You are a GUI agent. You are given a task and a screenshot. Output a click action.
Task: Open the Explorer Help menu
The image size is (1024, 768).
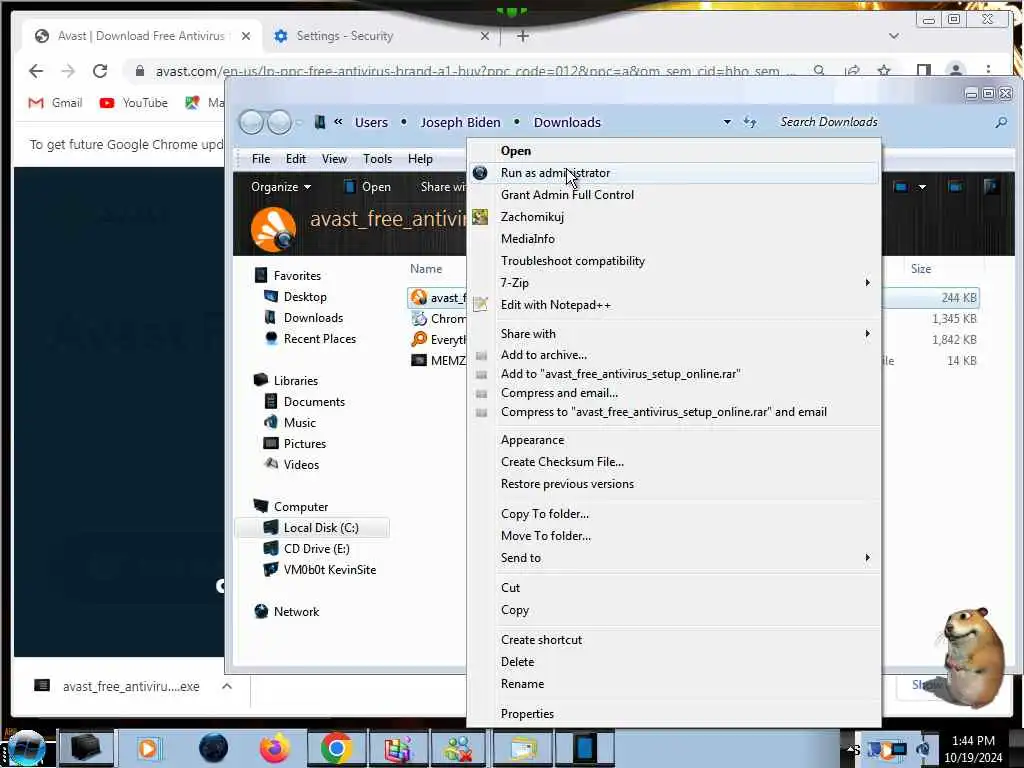[x=420, y=159]
